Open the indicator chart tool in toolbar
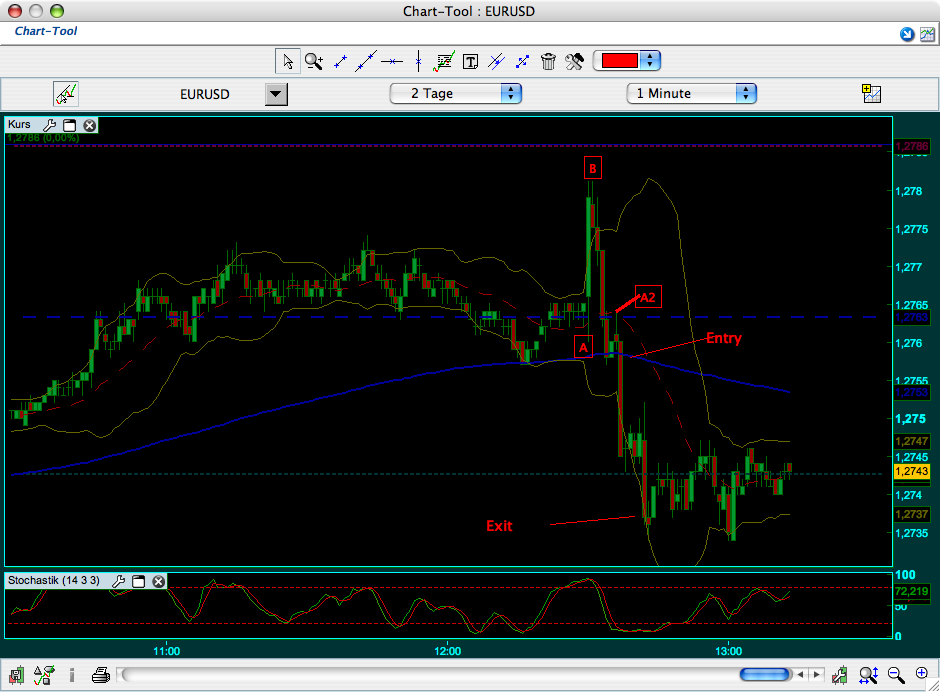The image size is (940, 692). coord(444,61)
